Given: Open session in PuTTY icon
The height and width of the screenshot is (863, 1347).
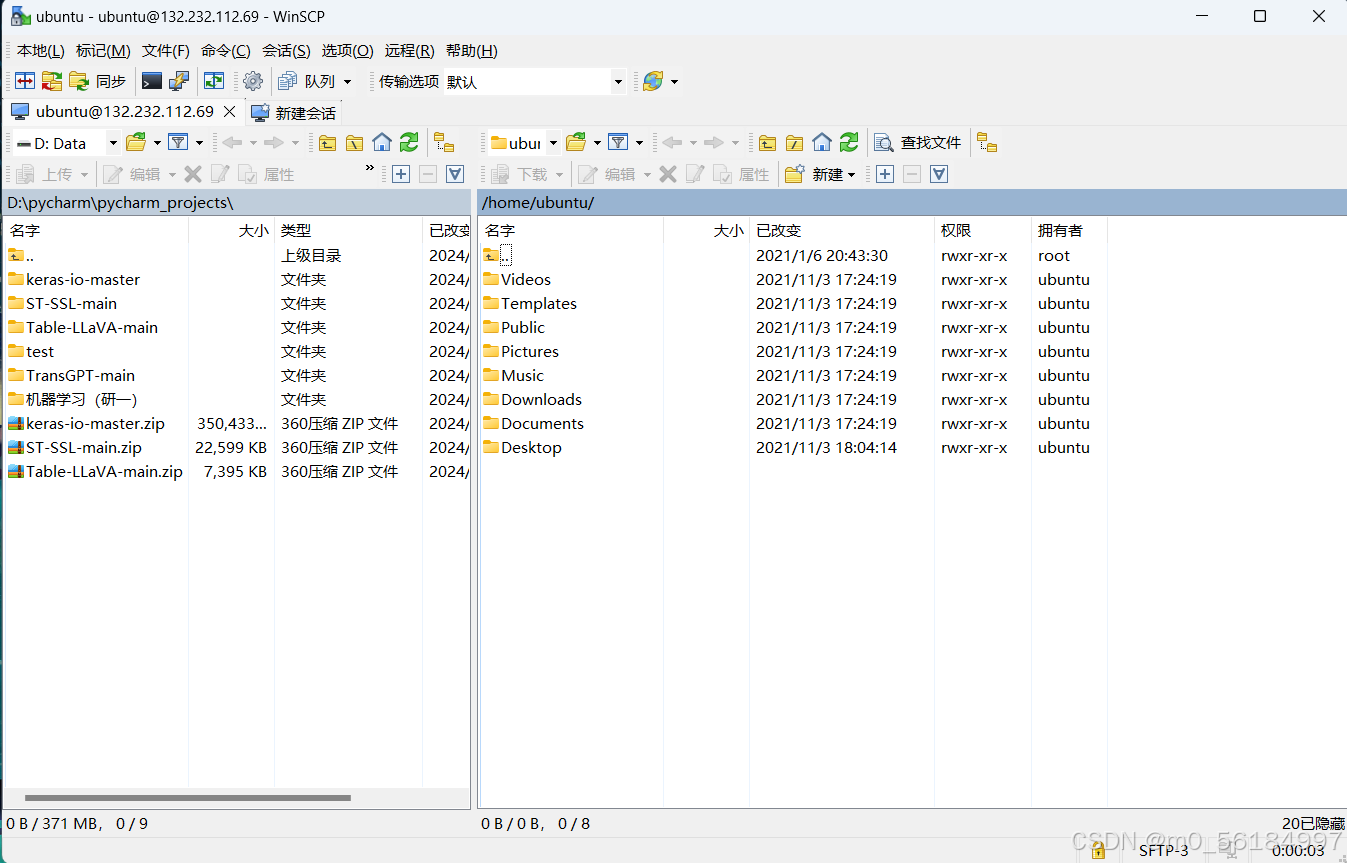Looking at the screenshot, I should [x=179, y=81].
